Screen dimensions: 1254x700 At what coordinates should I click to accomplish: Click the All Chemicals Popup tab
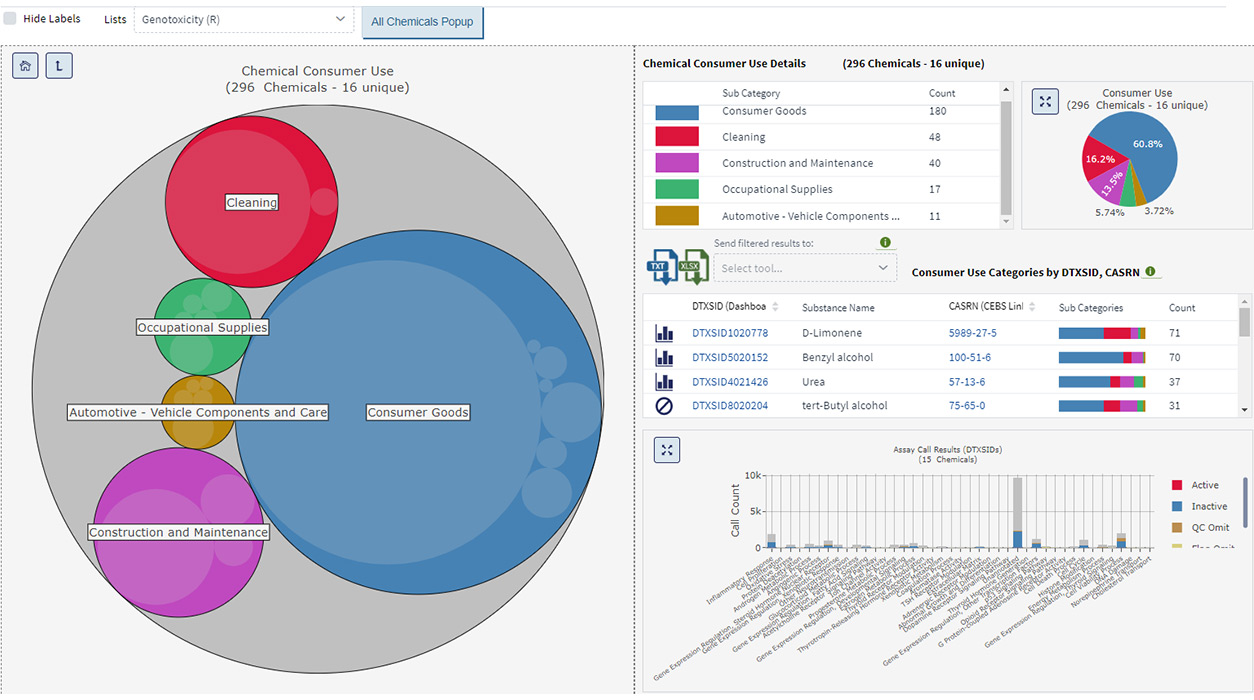tap(422, 22)
